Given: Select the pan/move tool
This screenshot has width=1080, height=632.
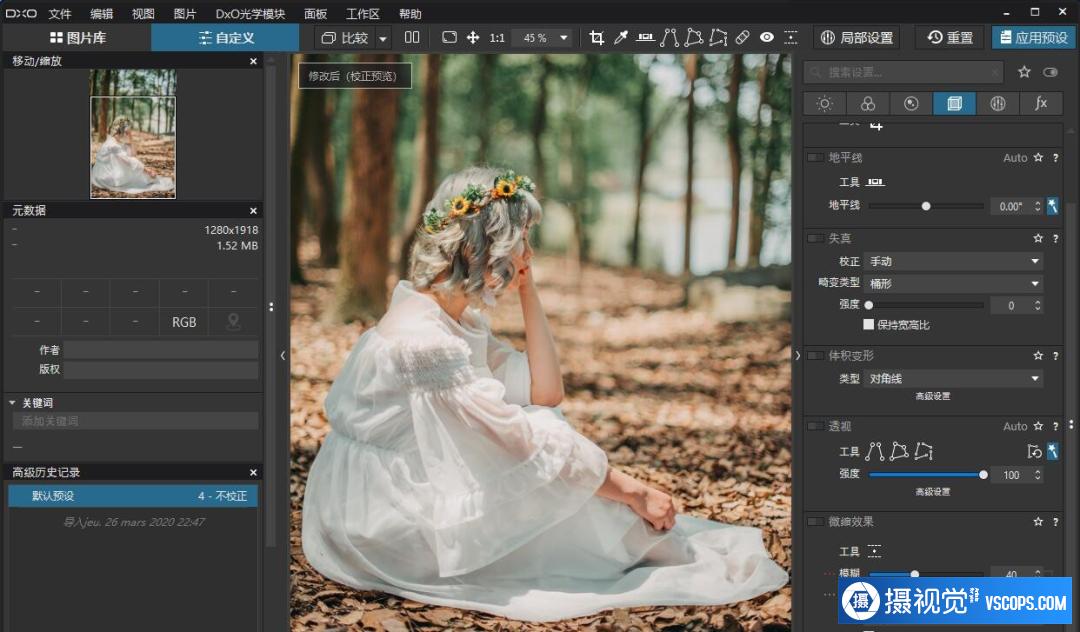Looking at the screenshot, I should [x=473, y=38].
